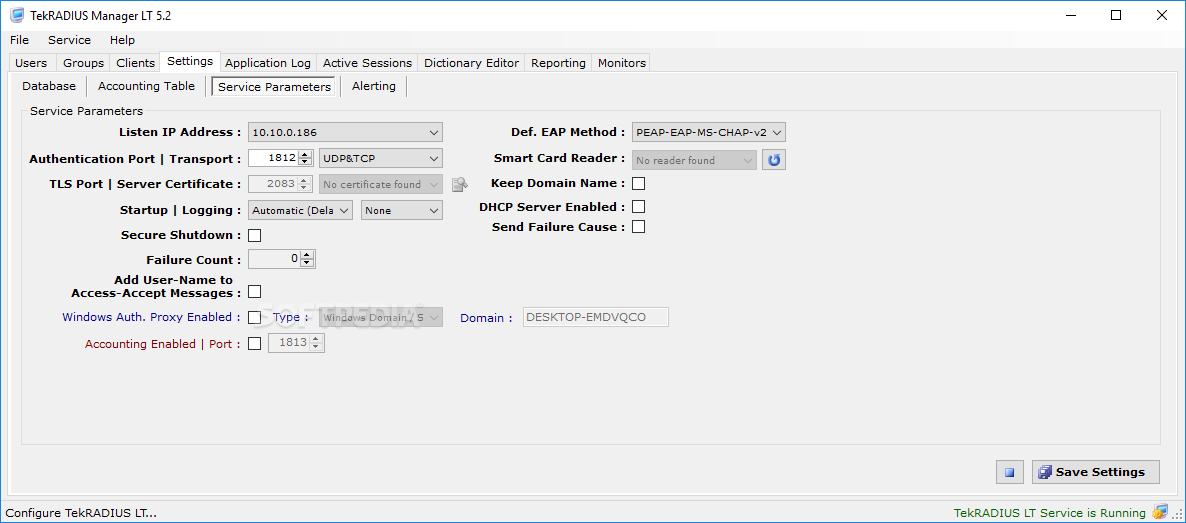Screen dimensions: 1186x523
Task: Open the Reporting tab
Action: pyautogui.click(x=558, y=63)
